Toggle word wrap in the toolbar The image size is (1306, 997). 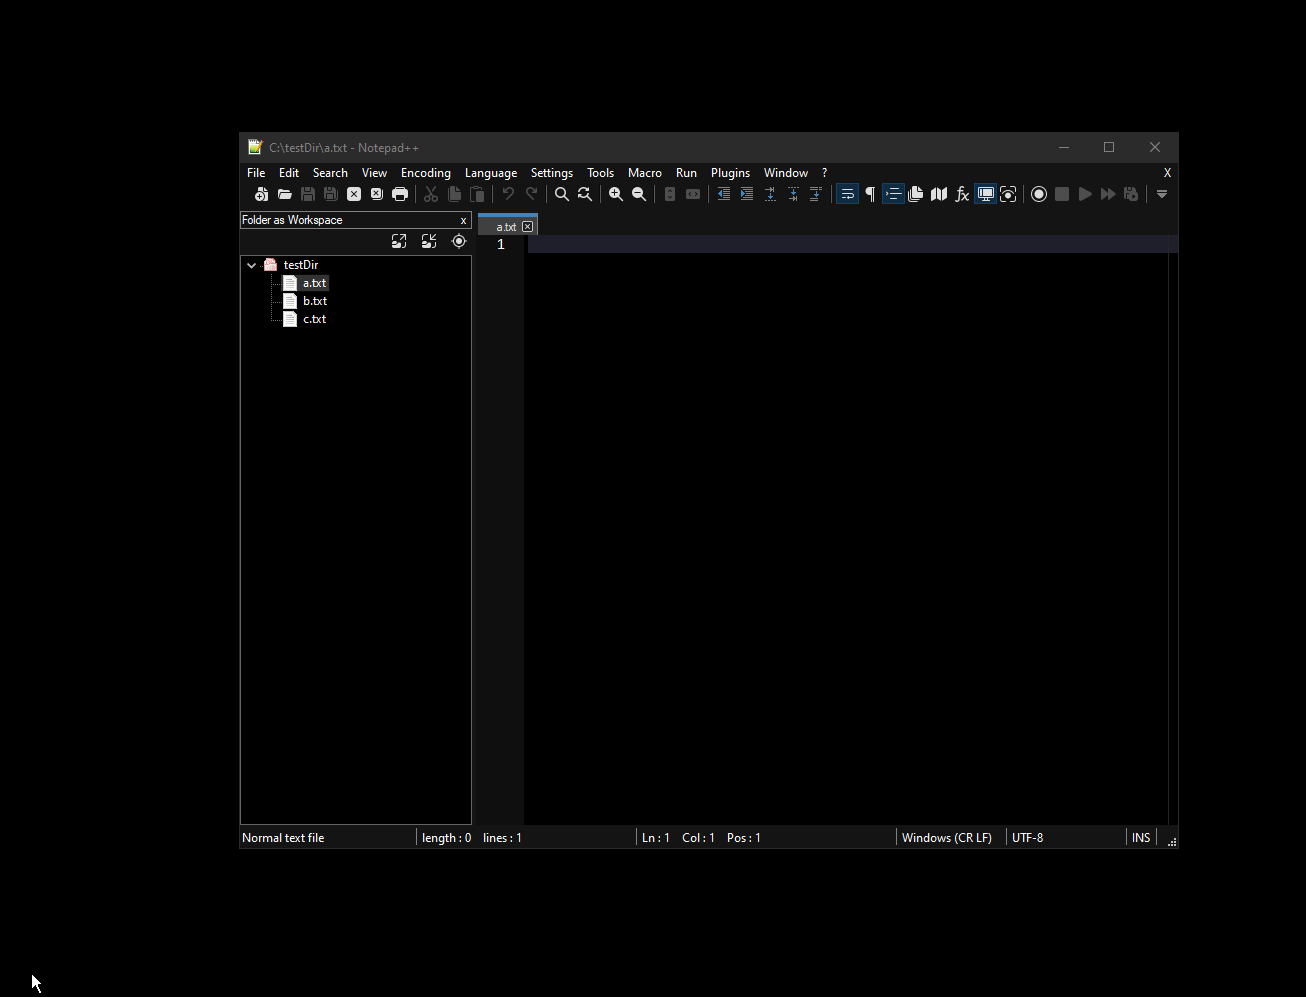(x=847, y=194)
